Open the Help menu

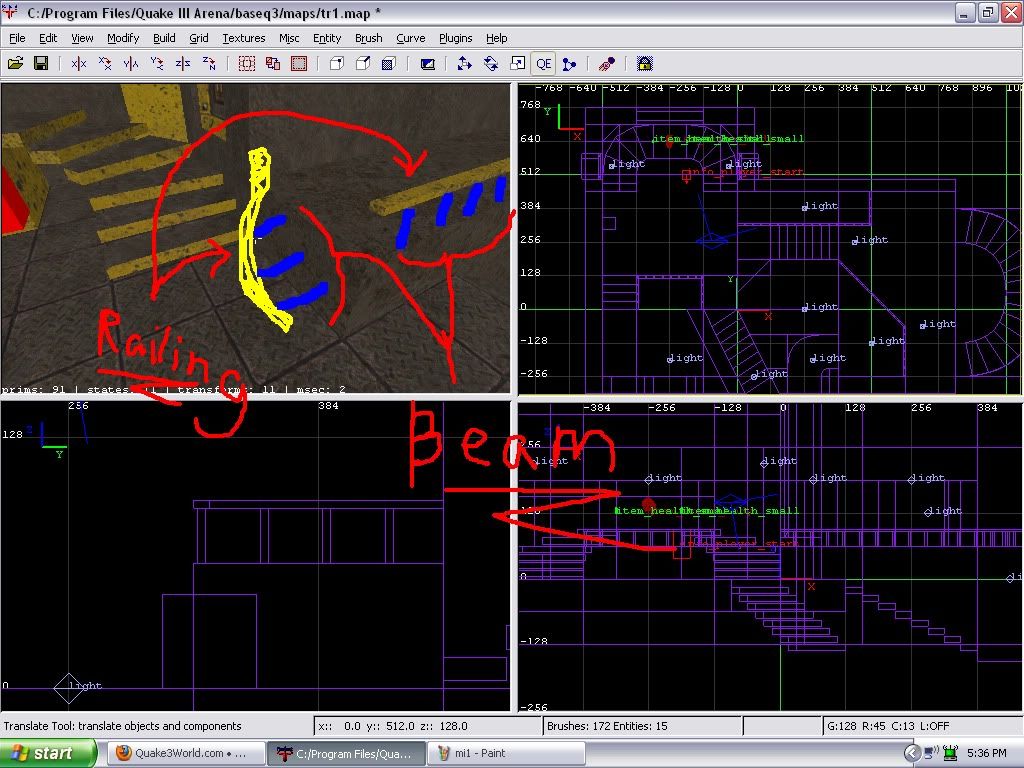pos(496,38)
